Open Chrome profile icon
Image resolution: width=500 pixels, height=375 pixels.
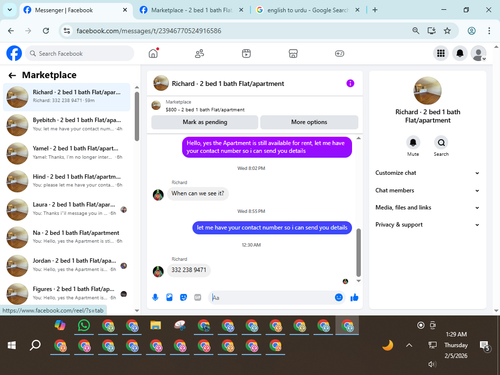471,31
